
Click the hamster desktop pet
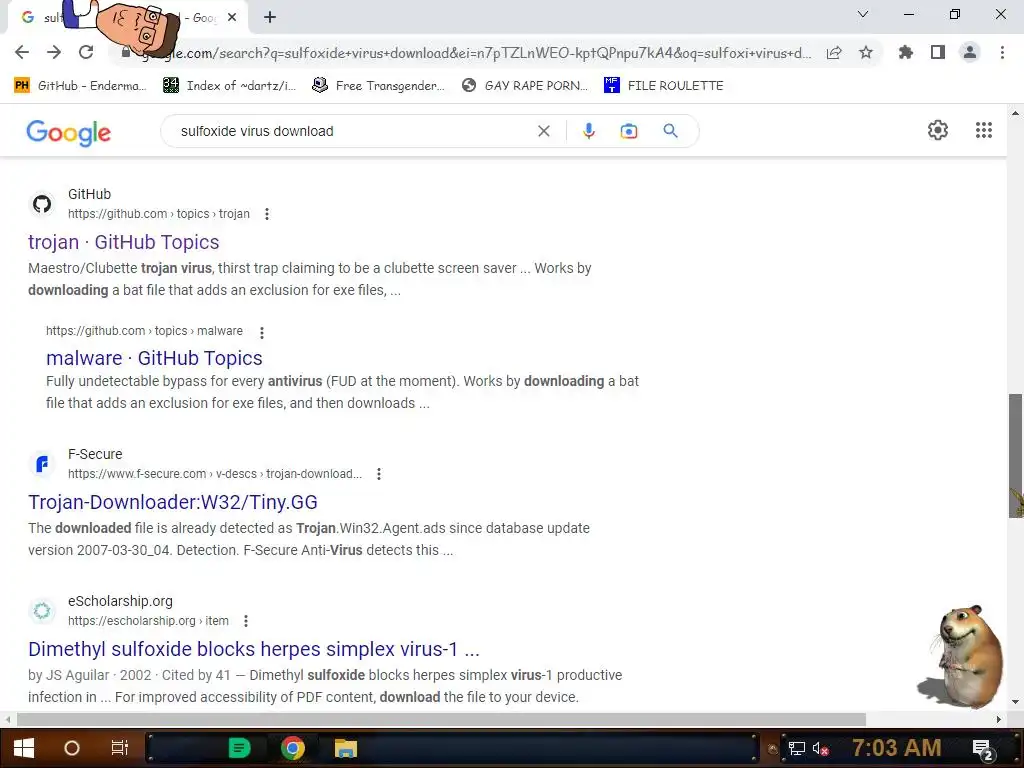pyautogui.click(x=963, y=656)
